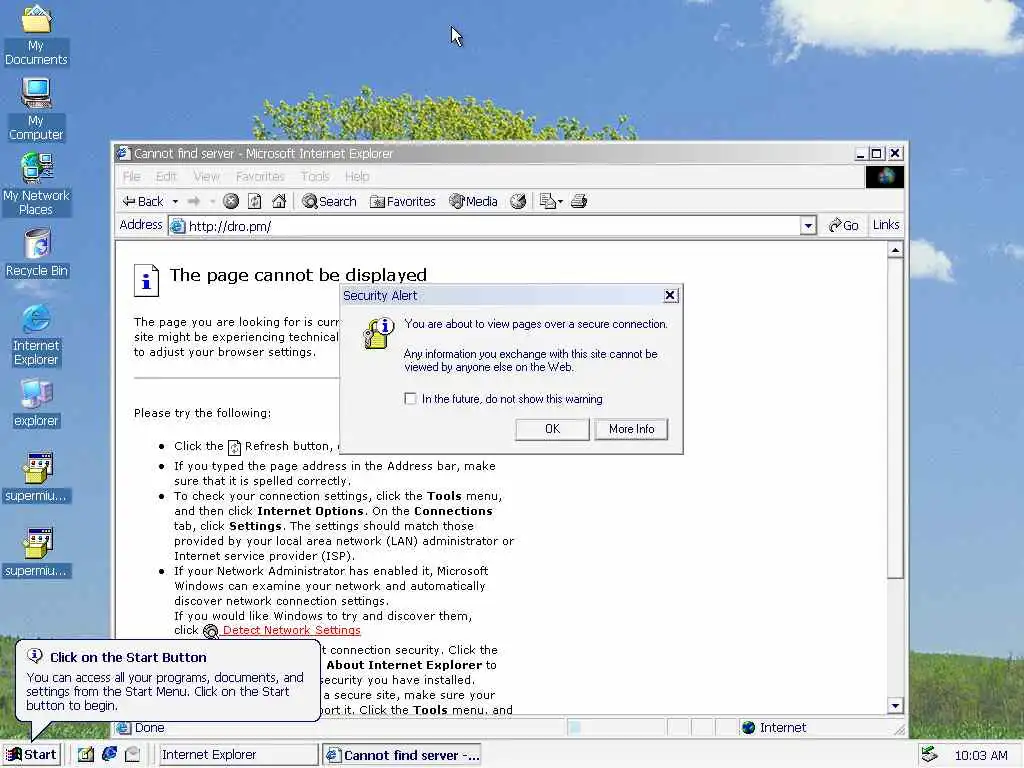Maximize the Internet Explorer window
Image resolution: width=1024 pixels, height=768 pixels.
[877, 153]
